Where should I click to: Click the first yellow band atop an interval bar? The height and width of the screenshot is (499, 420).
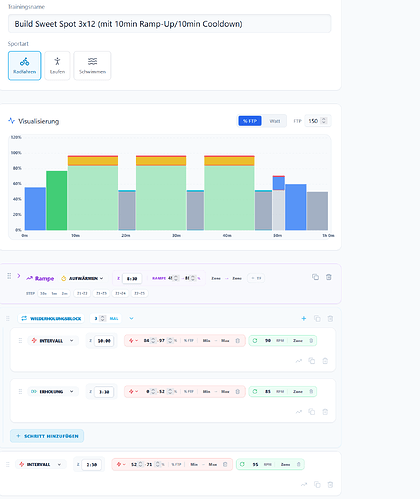pyautogui.click(x=93, y=161)
